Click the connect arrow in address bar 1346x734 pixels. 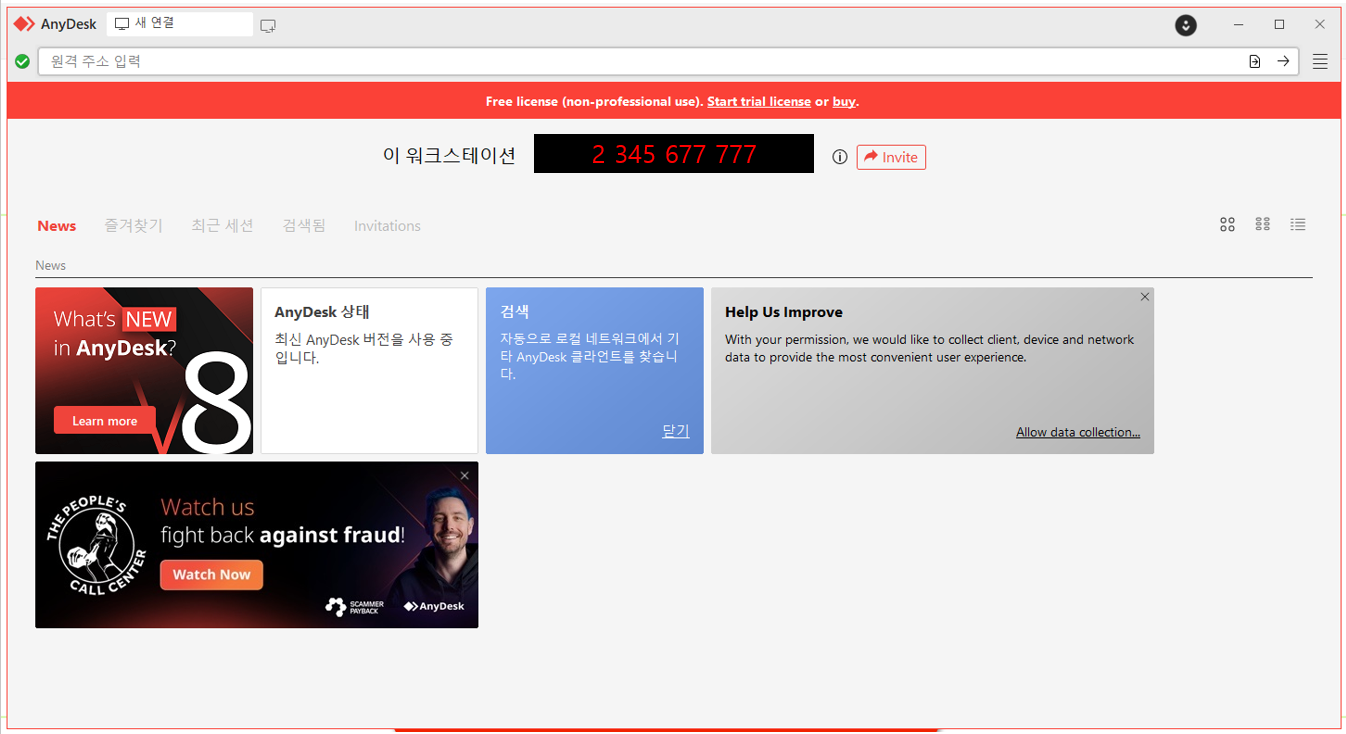1283,62
